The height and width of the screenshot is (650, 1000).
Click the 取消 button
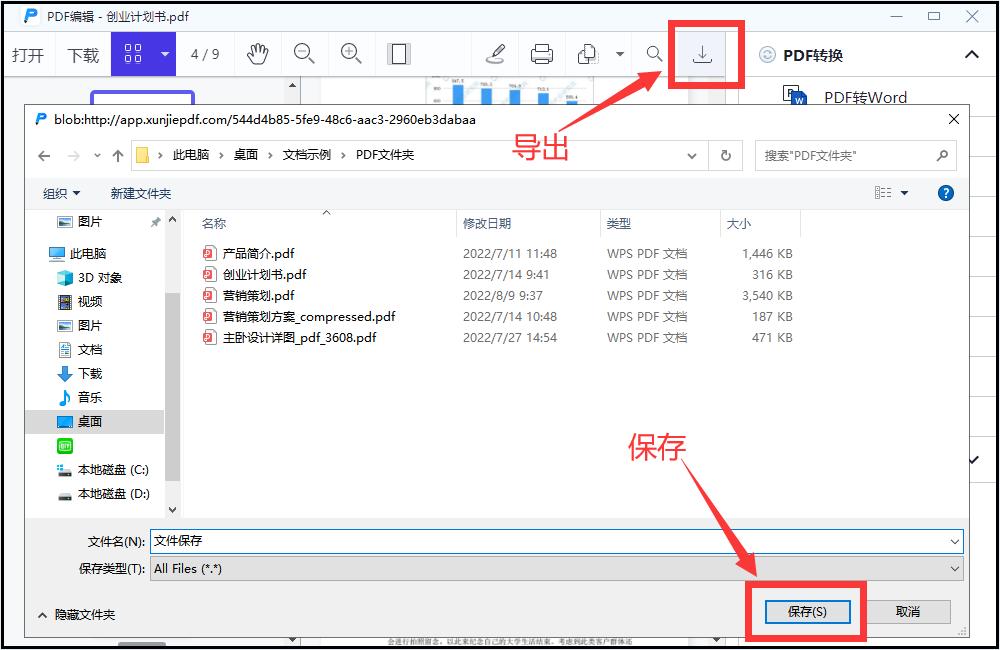[x=908, y=611]
